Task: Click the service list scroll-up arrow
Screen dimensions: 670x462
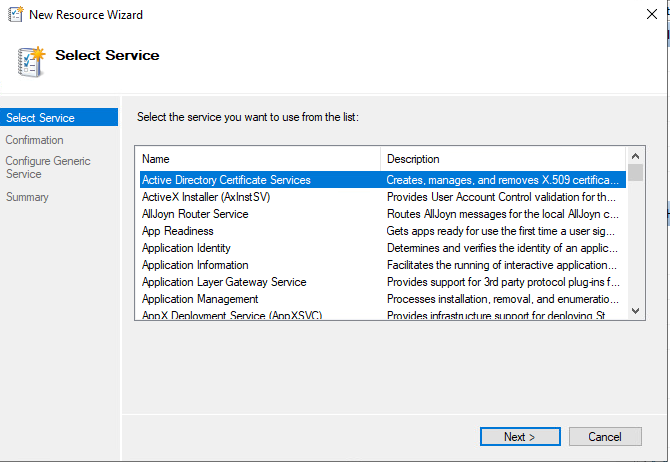Action: (x=635, y=156)
